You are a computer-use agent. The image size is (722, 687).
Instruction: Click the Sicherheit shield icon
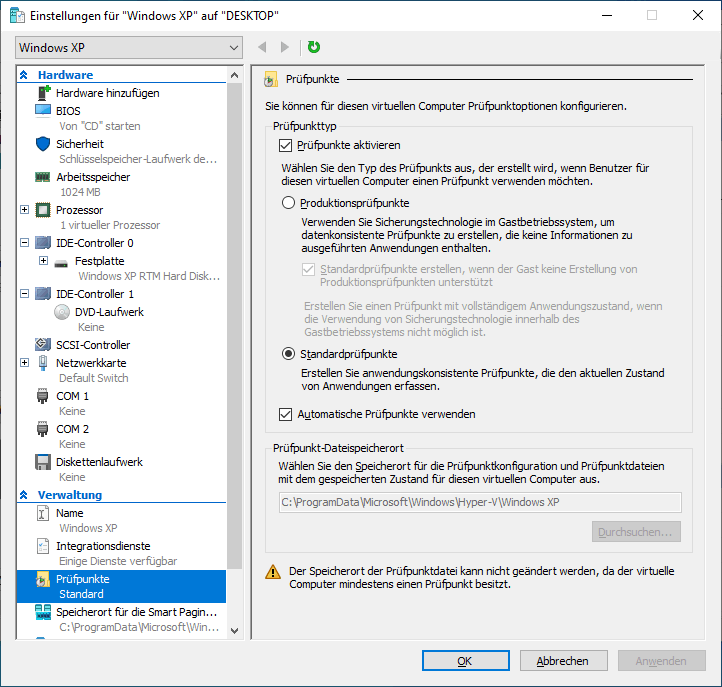tap(43, 144)
